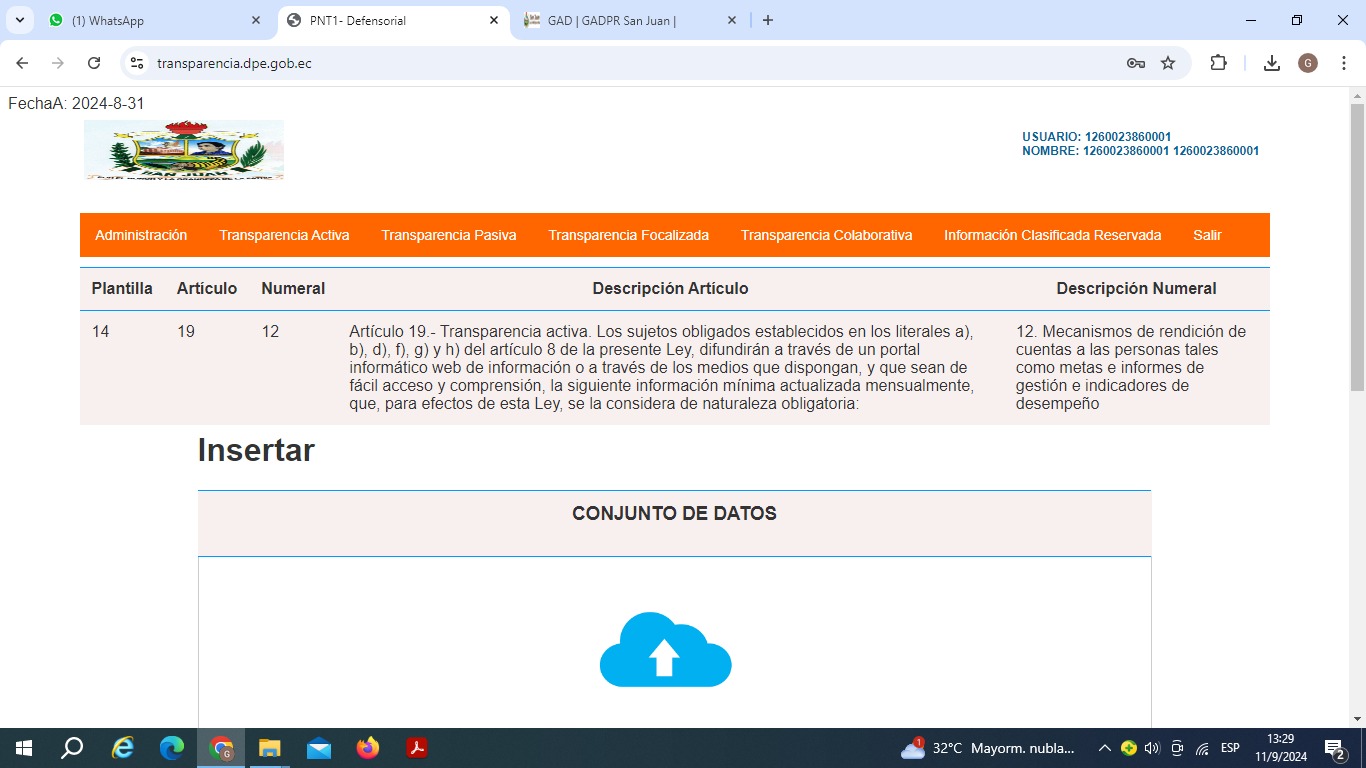
Task: Reload the page with the refresh icon
Action: coord(94,63)
